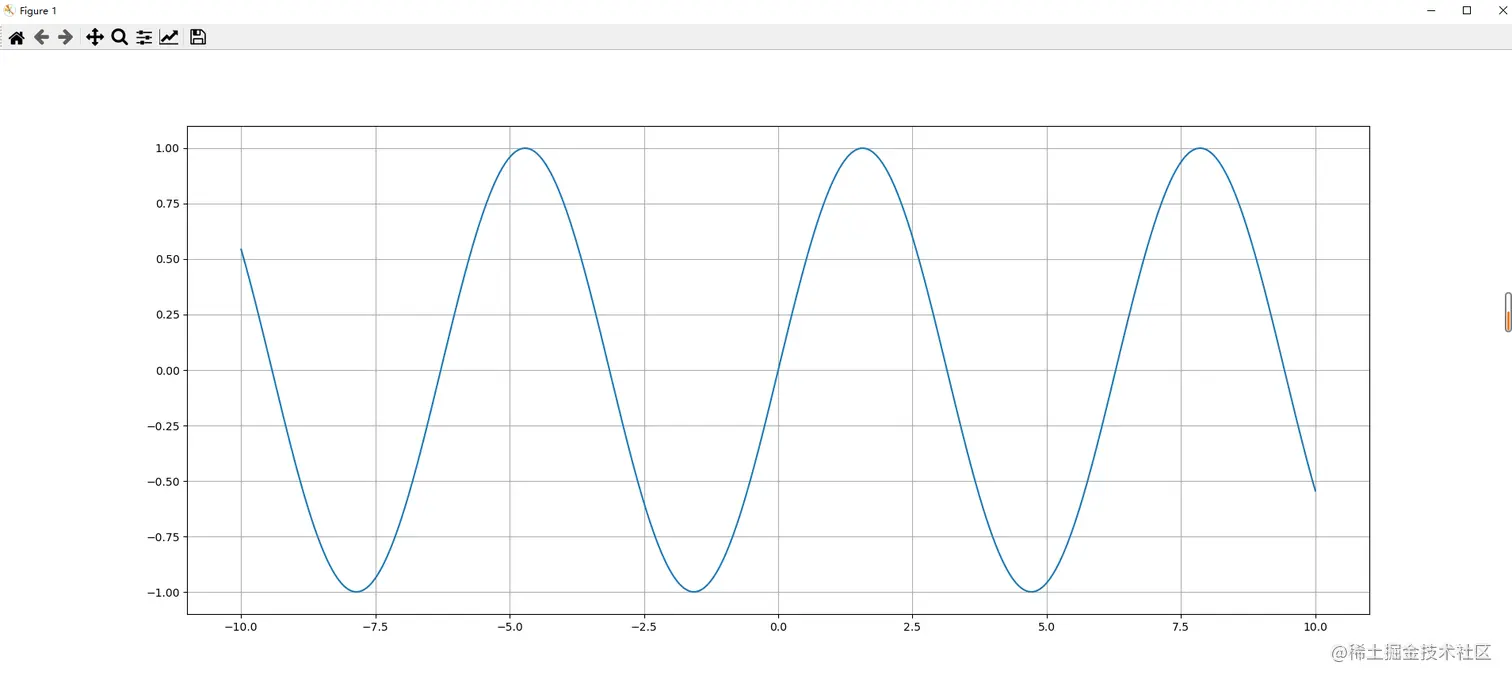Click the y-axis tick label 1.00
The image size is (1512, 683).
pyautogui.click(x=166, y=148)
